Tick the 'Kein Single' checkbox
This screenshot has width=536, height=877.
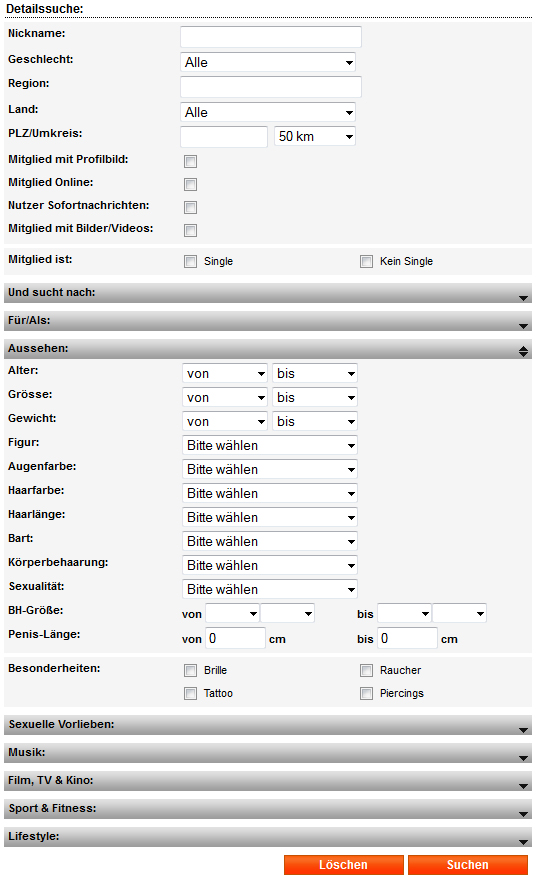pyautogui.click(x=366, y=261)
